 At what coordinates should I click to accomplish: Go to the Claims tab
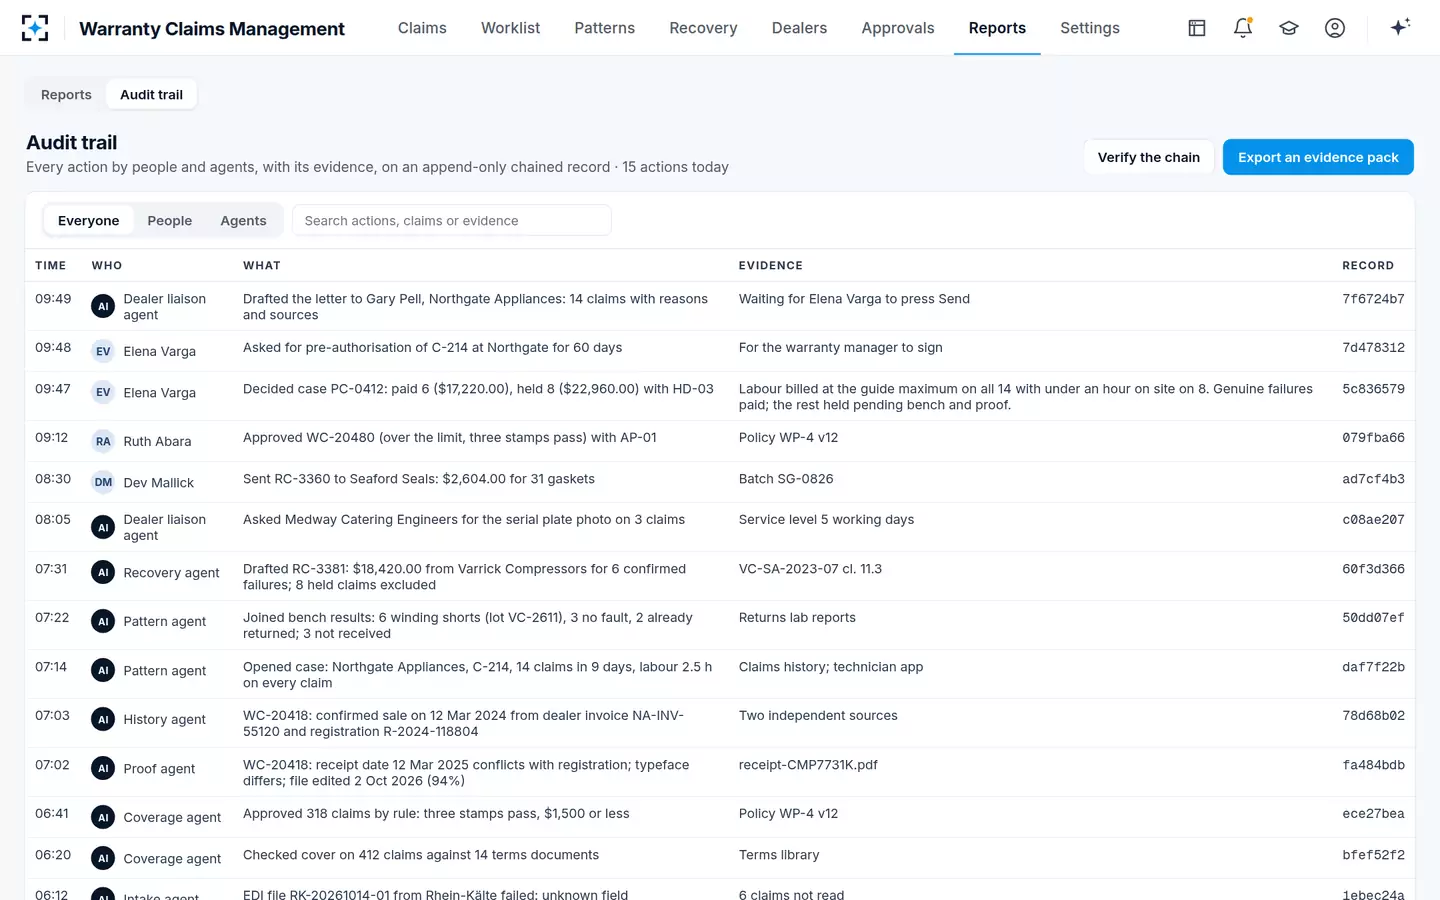422,28
